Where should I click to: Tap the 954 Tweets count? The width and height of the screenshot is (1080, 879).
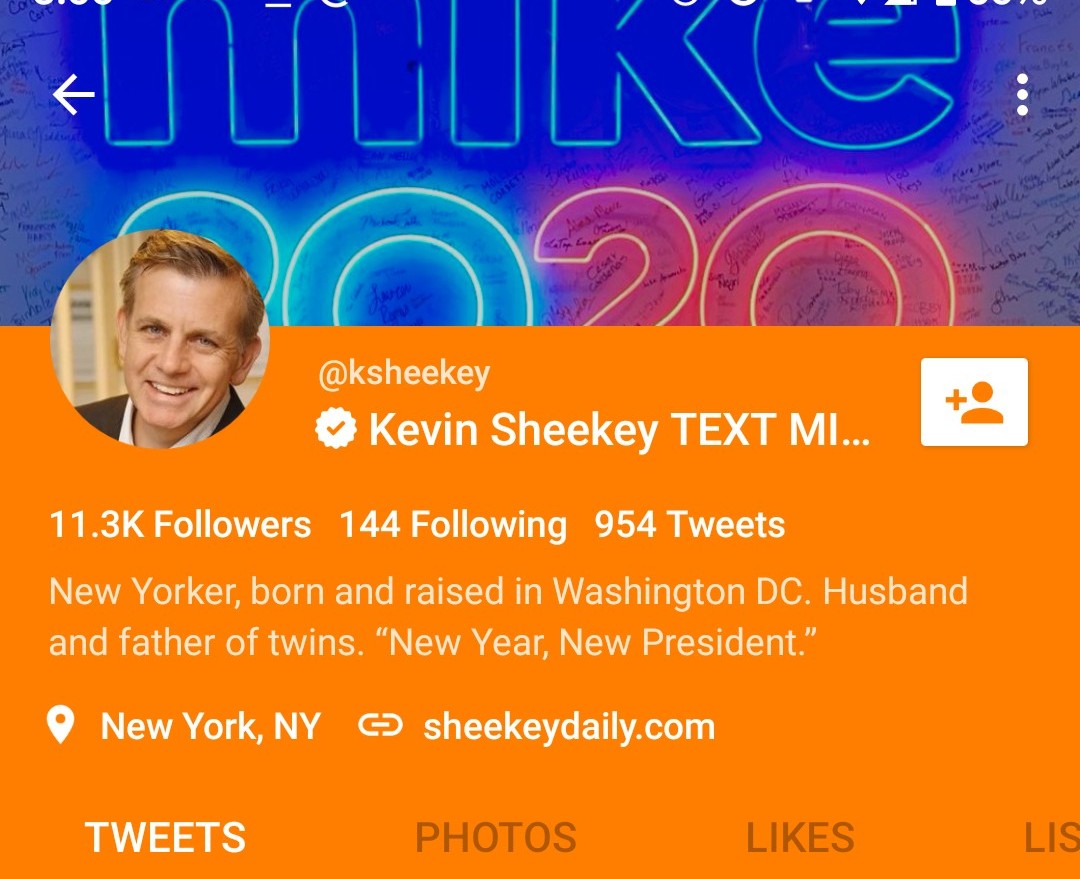coord(689,524)
